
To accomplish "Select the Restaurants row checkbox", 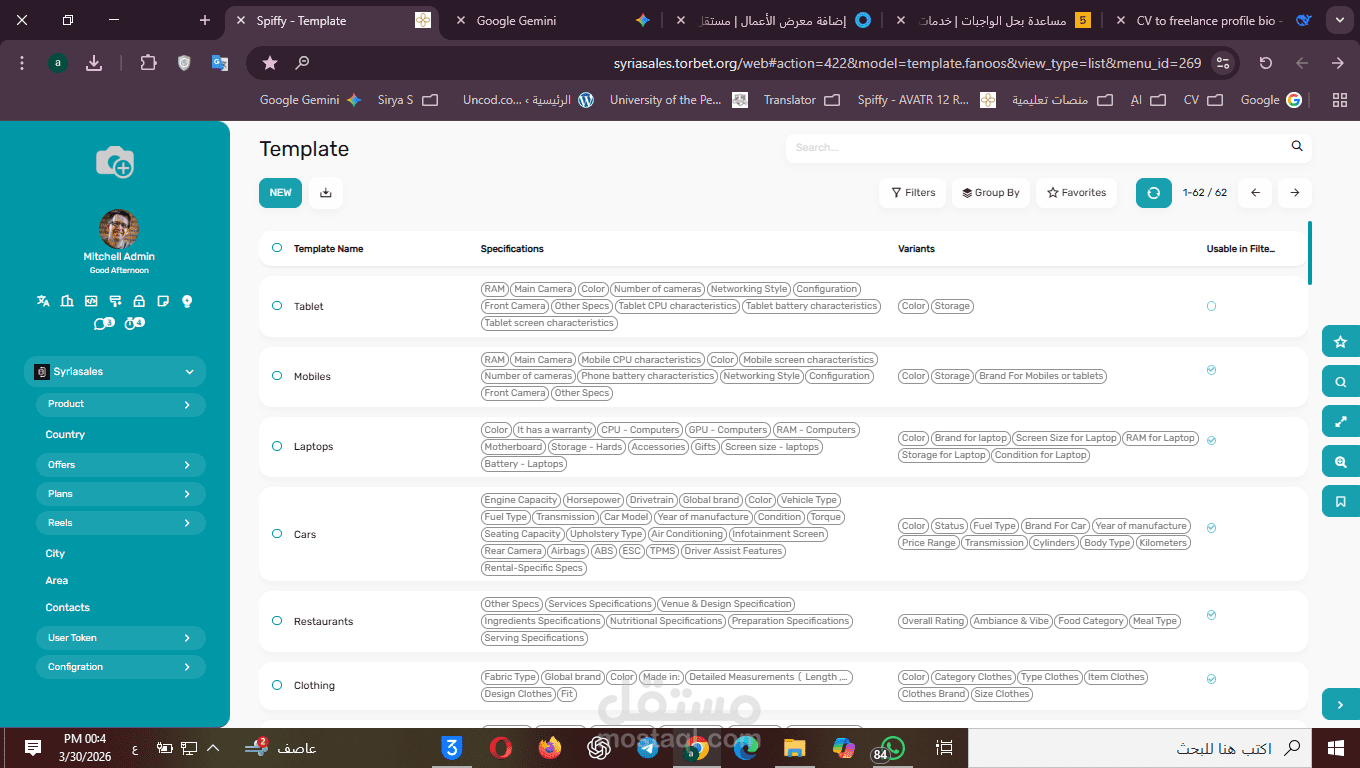I will coord(277,621).
